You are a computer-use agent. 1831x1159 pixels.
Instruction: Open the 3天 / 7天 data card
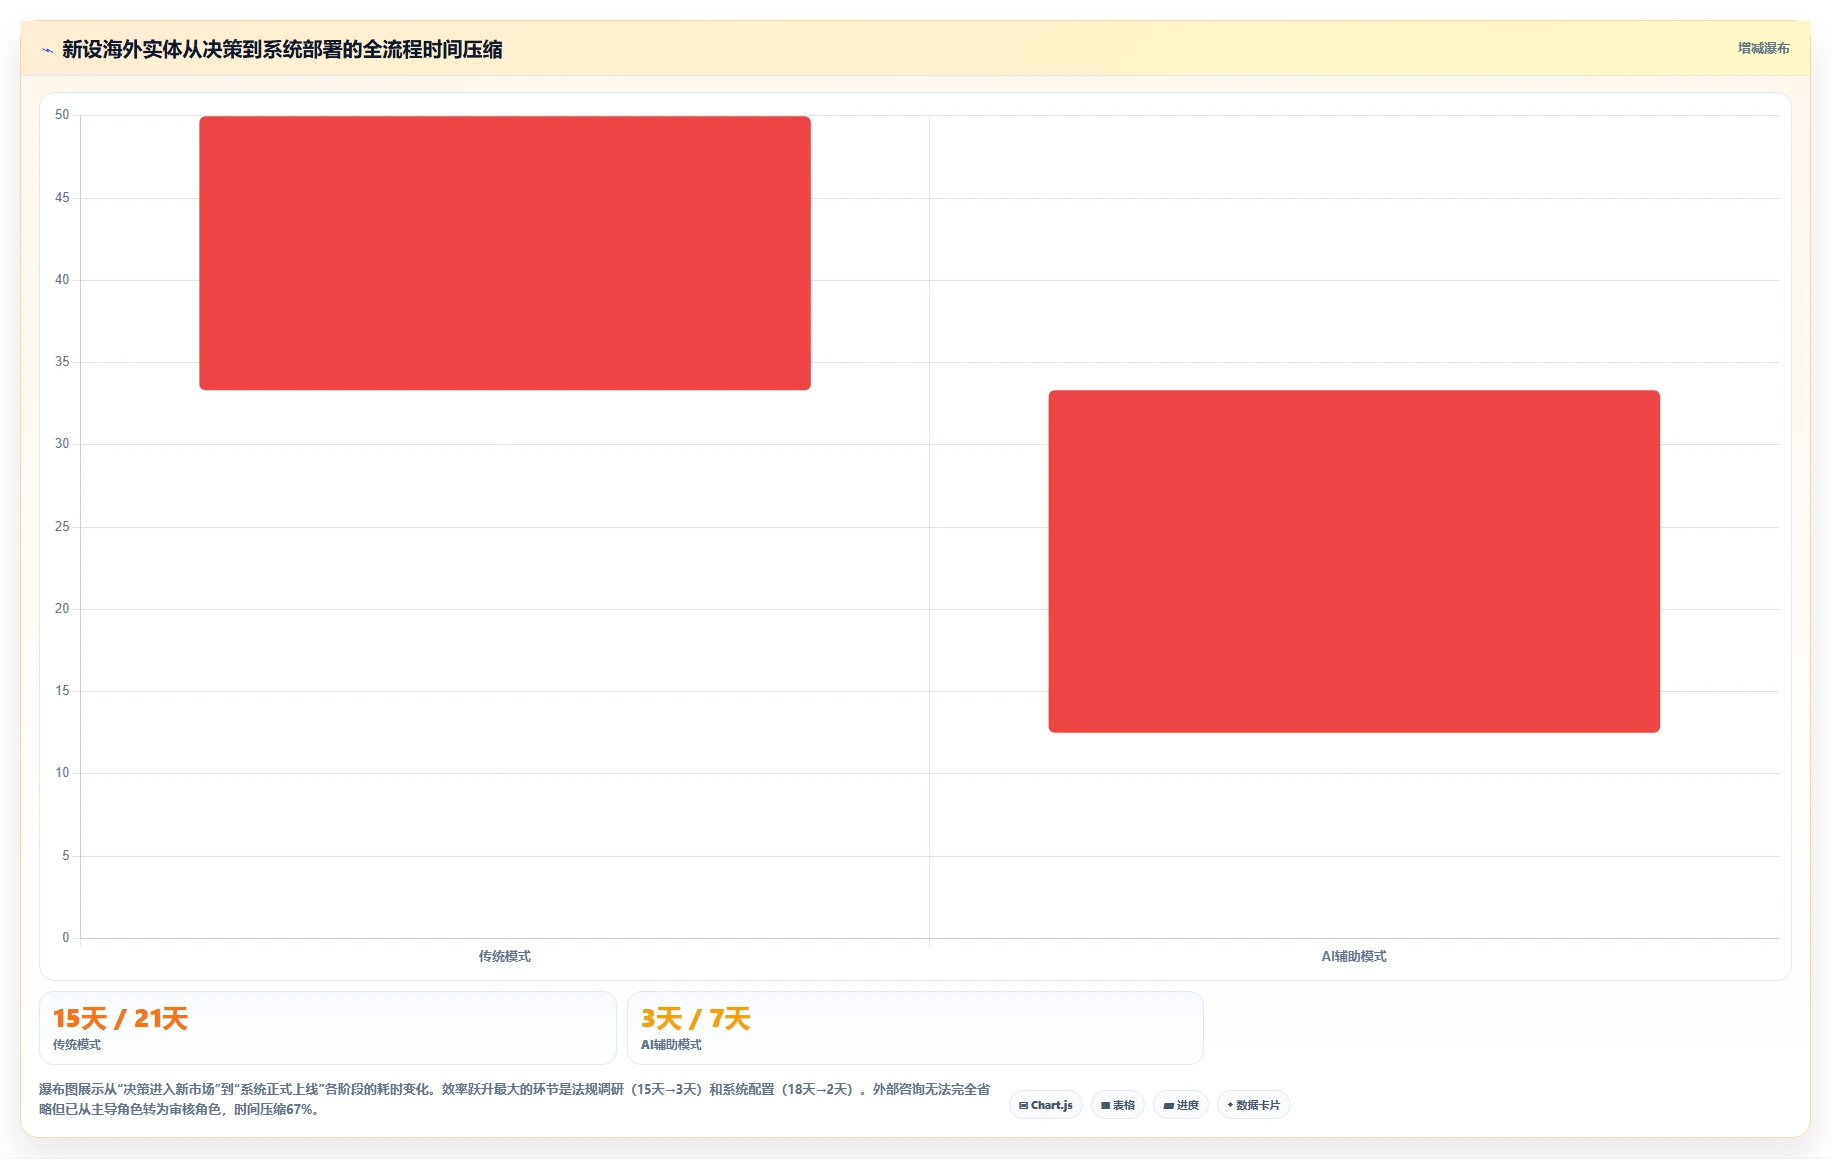[x=915, y=1028]
